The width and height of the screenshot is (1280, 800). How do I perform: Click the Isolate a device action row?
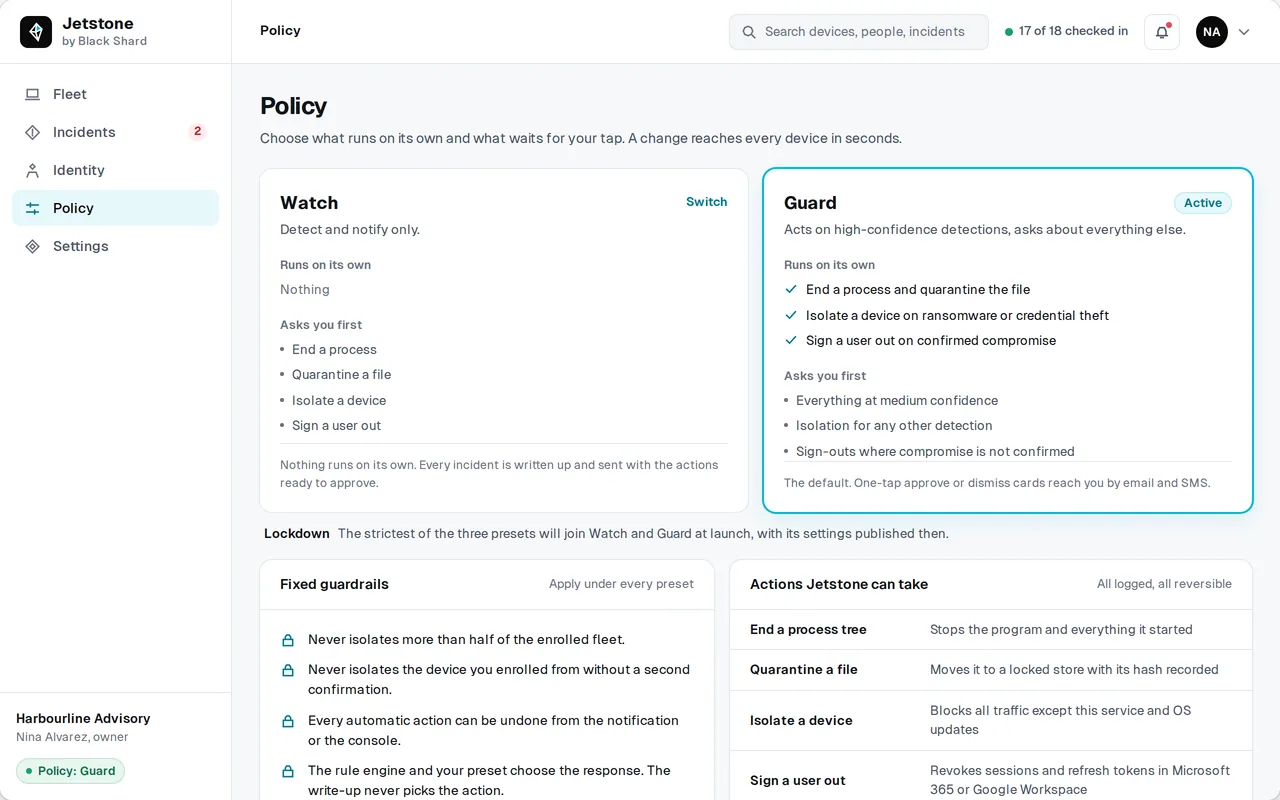991,720
